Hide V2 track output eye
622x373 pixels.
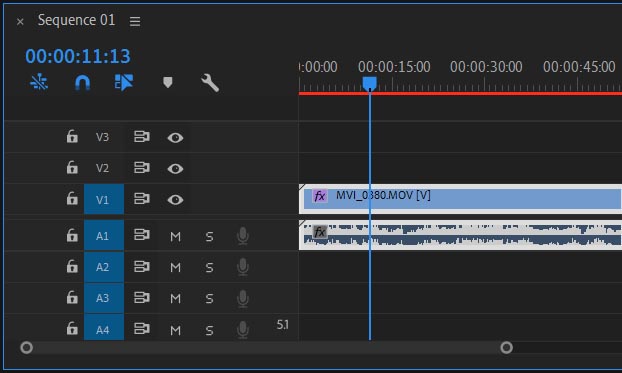pos(175,169)
